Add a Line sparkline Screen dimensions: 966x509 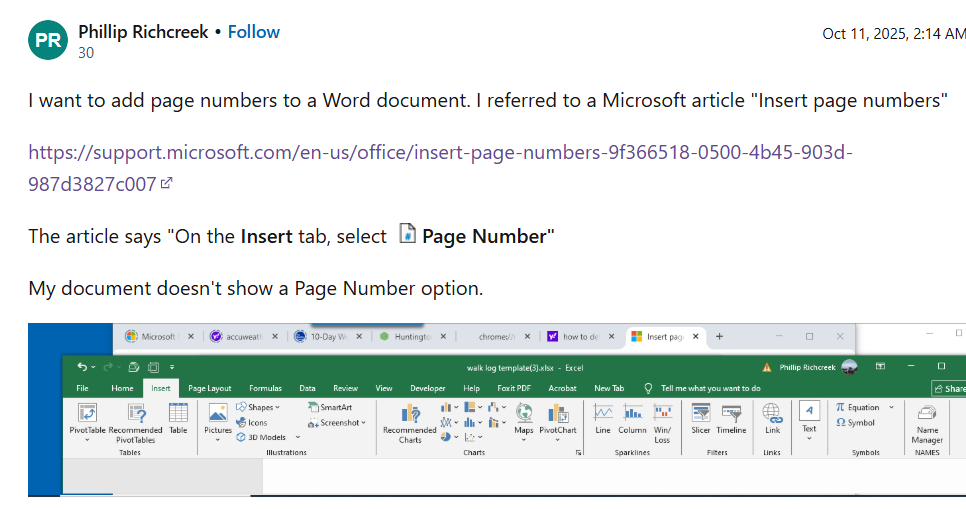pyautogui.click(x=603, y=419)
